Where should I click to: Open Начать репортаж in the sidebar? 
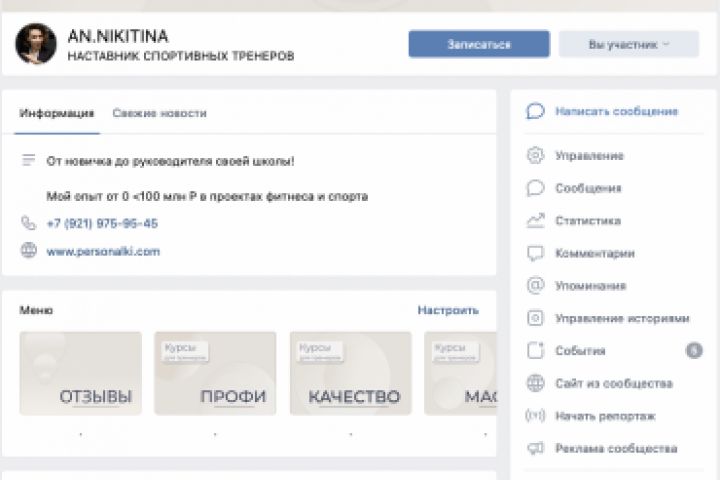(605, 416)
